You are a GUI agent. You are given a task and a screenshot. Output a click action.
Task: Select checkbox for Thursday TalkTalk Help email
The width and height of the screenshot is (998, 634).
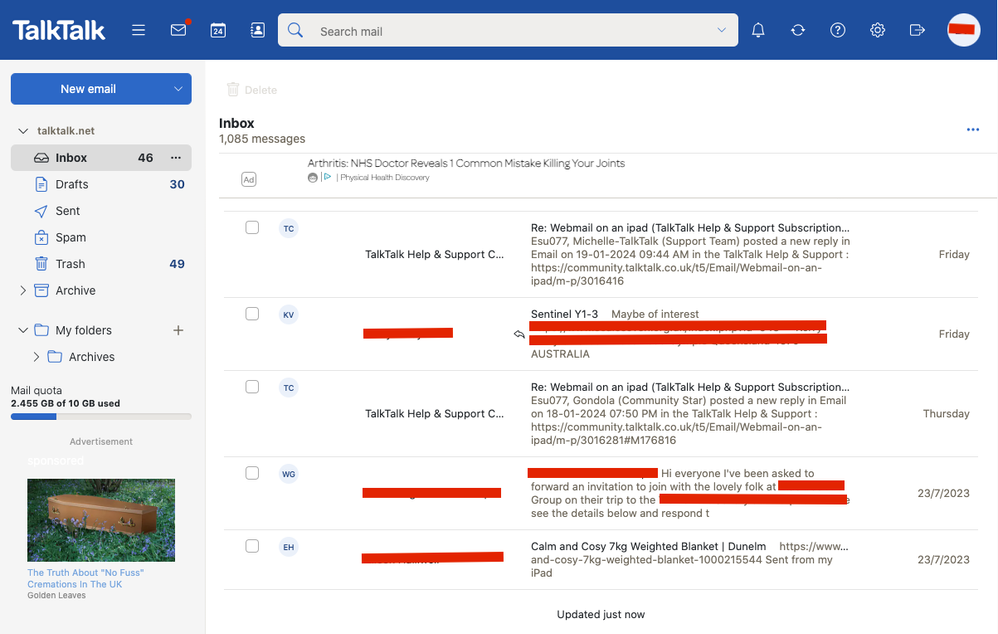(x=252, y=387)
